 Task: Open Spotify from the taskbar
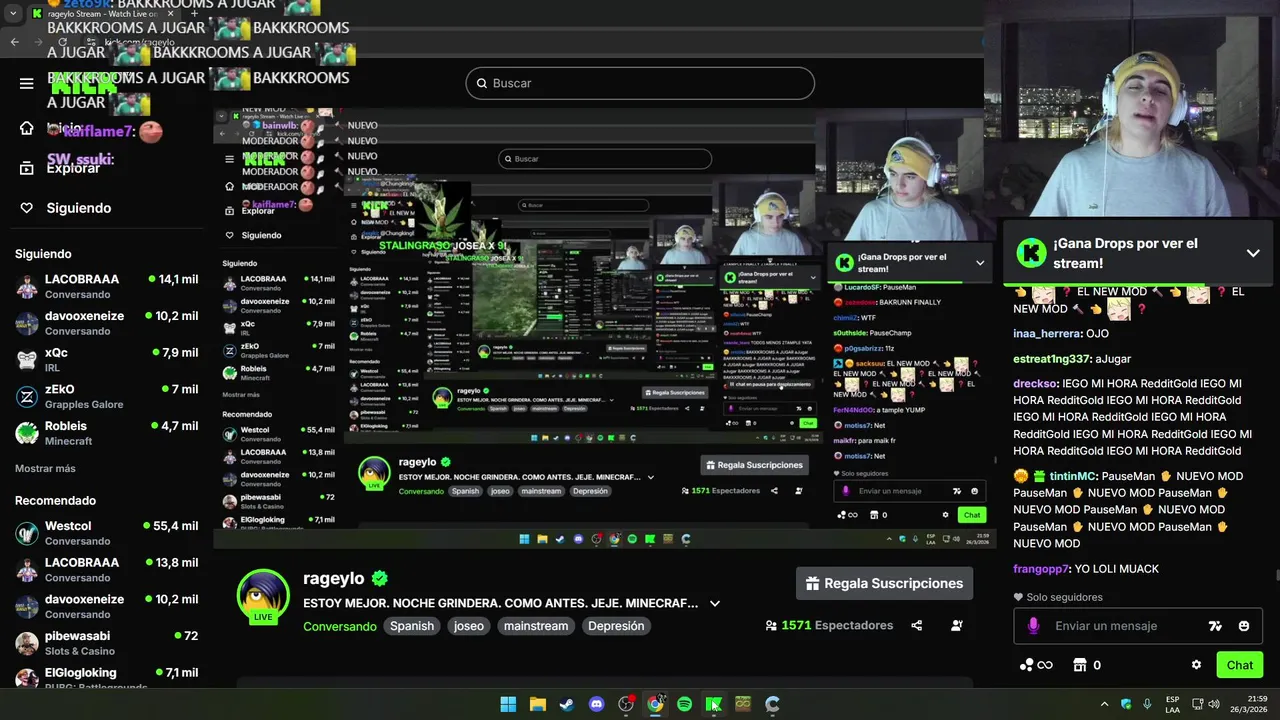[x=684, y=704]
